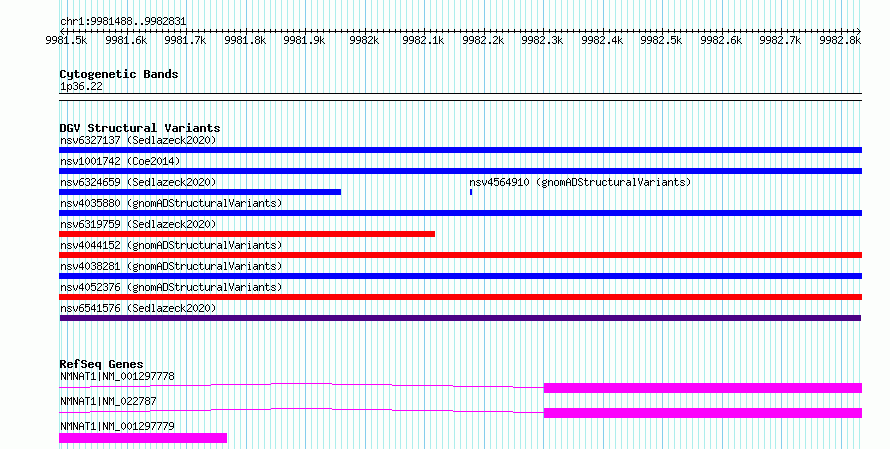Click the 9981.8k ruler tick
Viewport: 890px width, 449px height.
[x=245, y=40]
